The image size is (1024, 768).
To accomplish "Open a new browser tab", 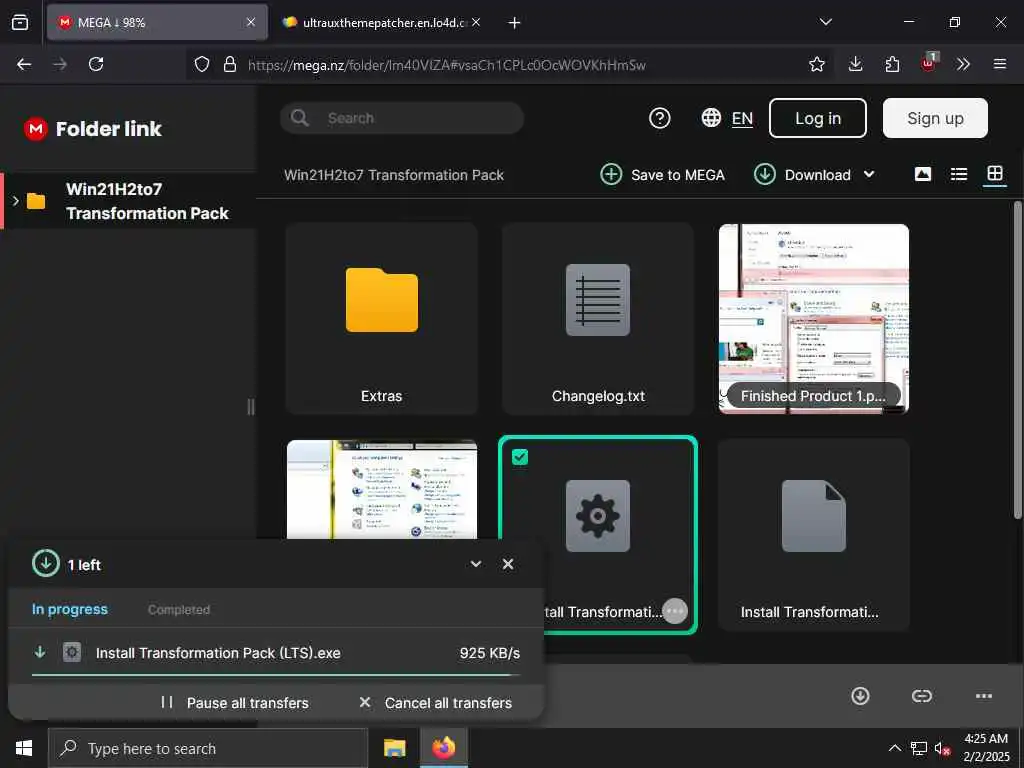I will click(x=515, y=23).
